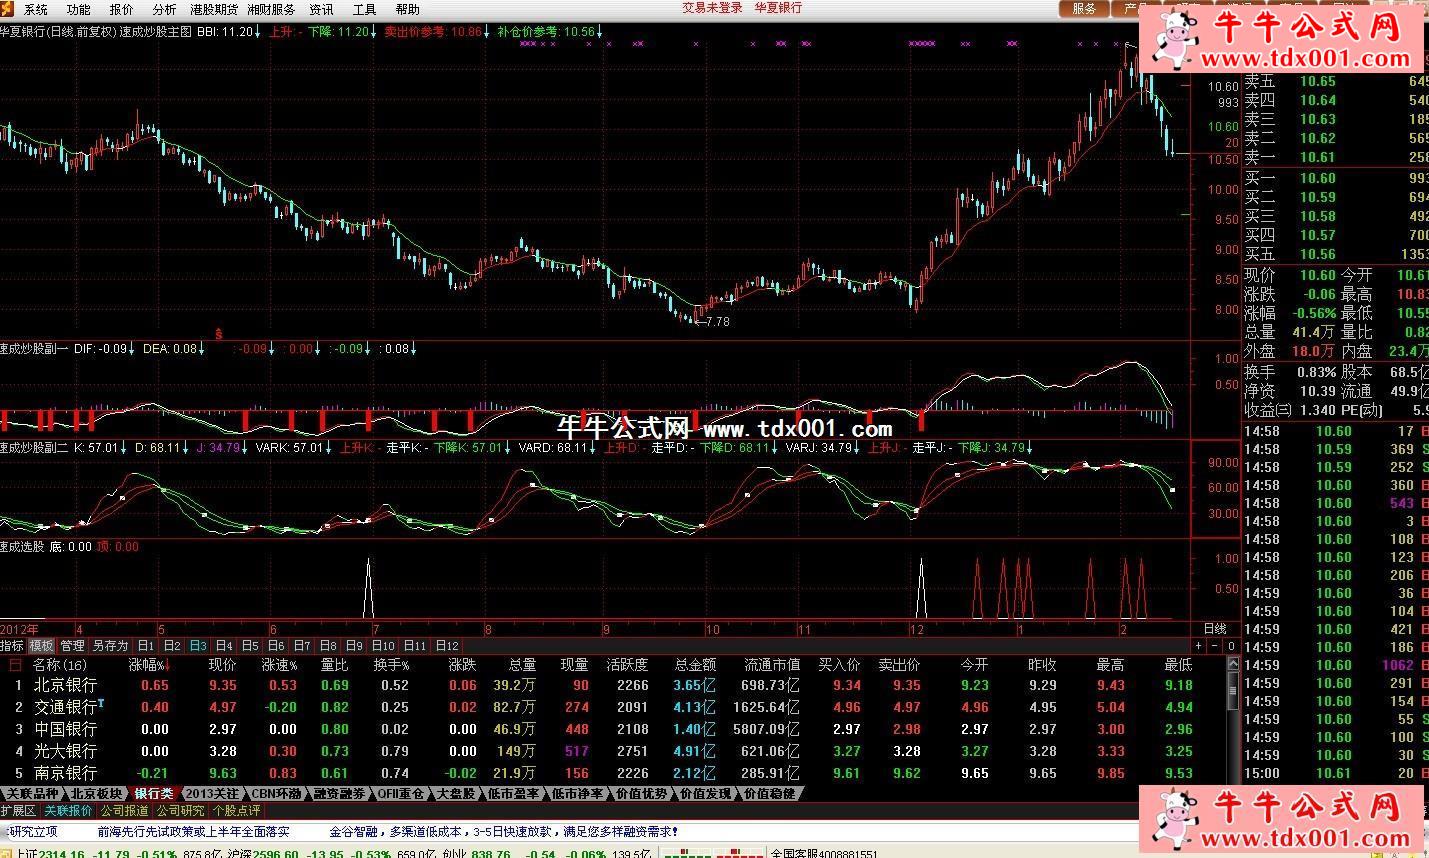Viewport: 1429px width, 858px height.
Task: Open the 资讯 menu
Action: click(321, 9)
